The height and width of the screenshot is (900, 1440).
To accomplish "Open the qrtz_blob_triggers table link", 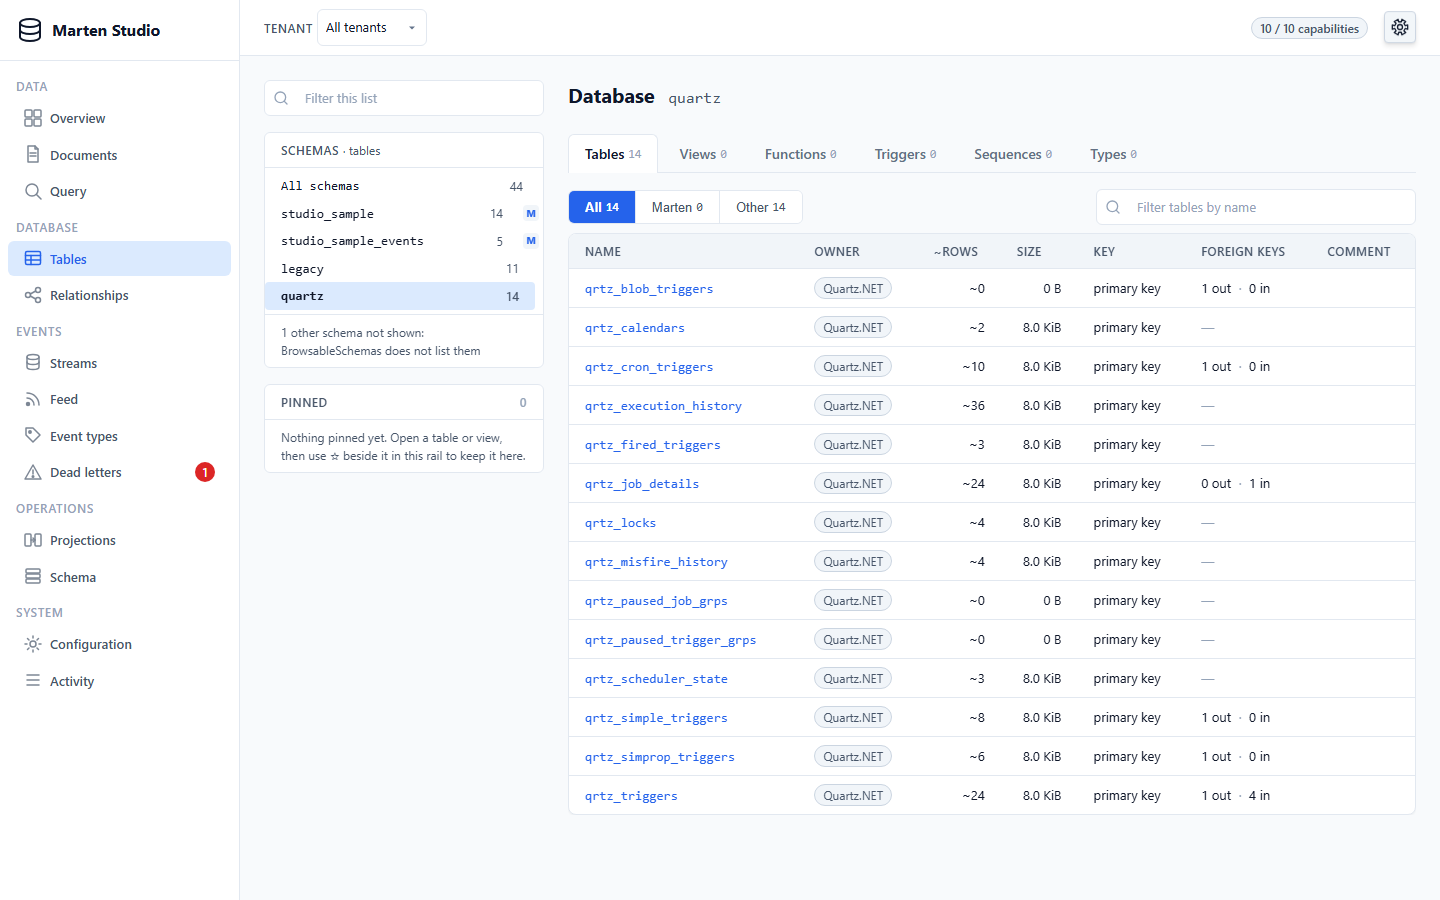I will point(649,289).
